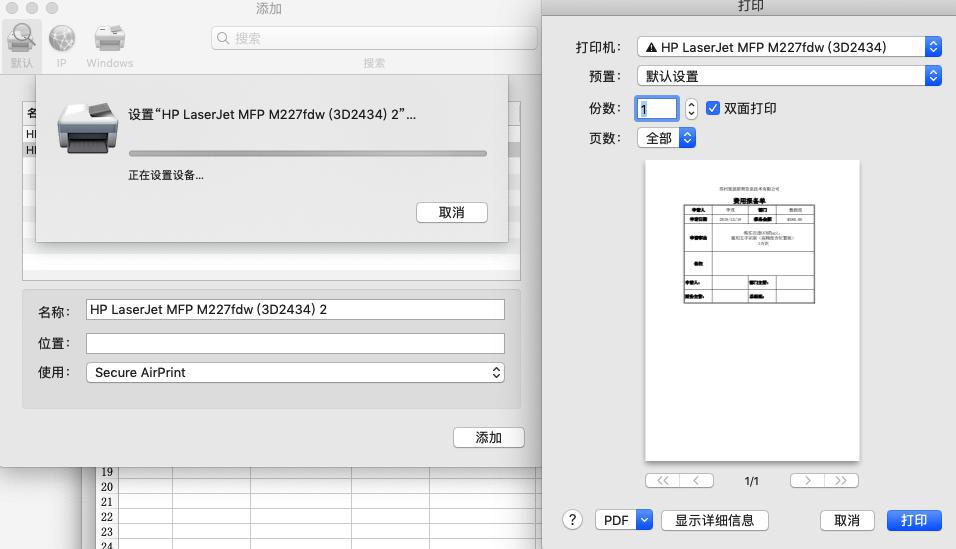Click the Add window close button
This screenshot has height=549, width=956.
pyautogui.click(x=12, y=8)
